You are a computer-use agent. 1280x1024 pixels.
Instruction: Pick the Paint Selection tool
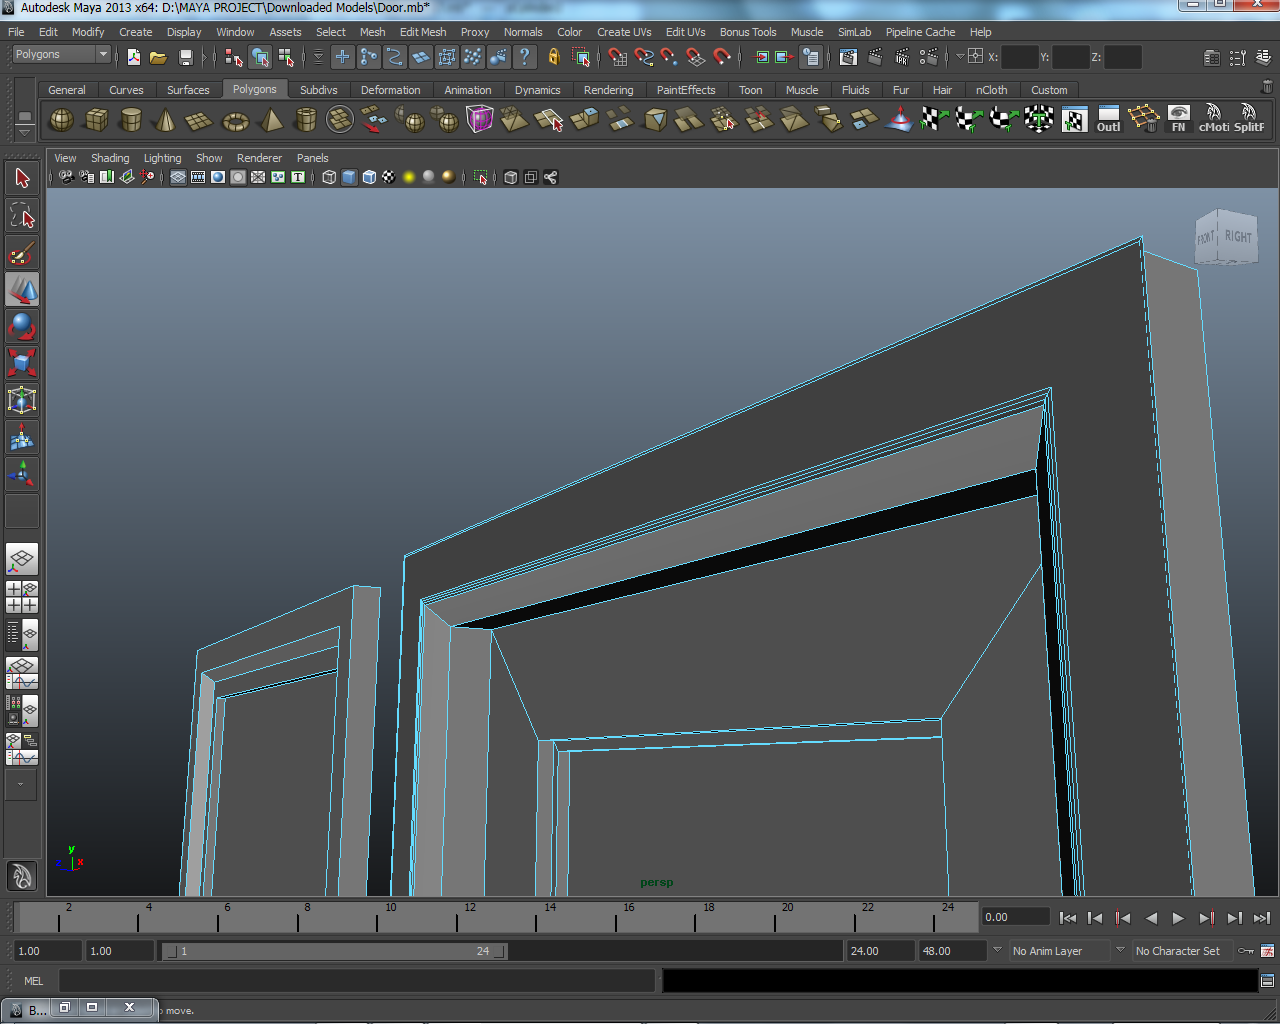(x=22, y=253)
